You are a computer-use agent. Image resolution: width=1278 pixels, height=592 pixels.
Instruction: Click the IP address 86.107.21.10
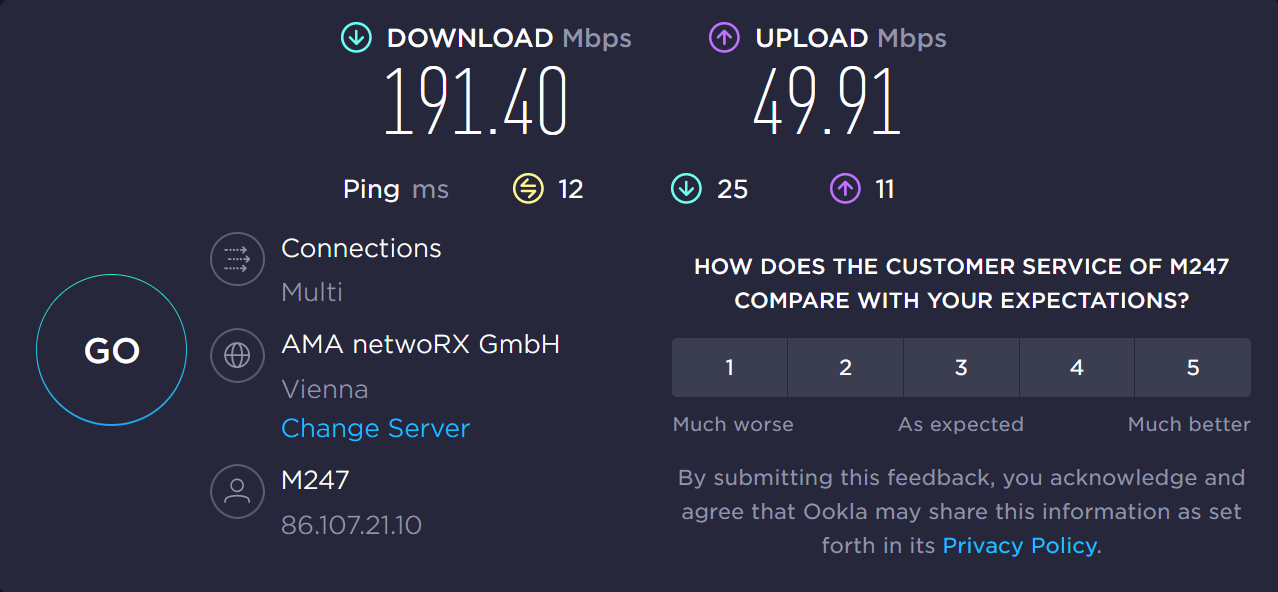pos(351,524)
